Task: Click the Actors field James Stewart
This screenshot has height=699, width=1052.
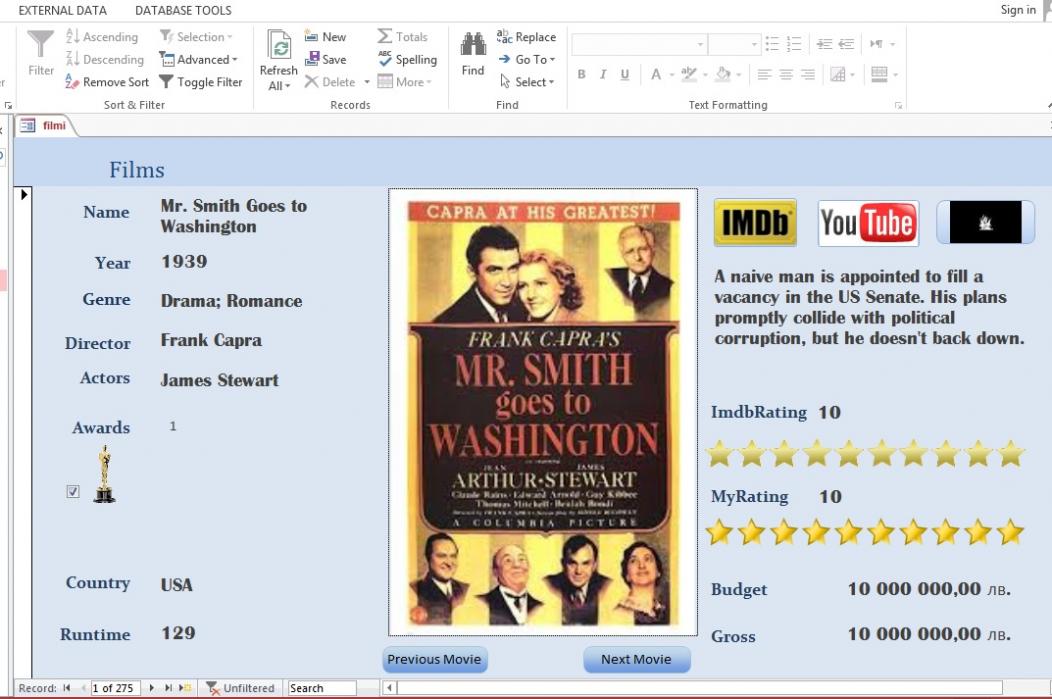Action: coord(219,380)
